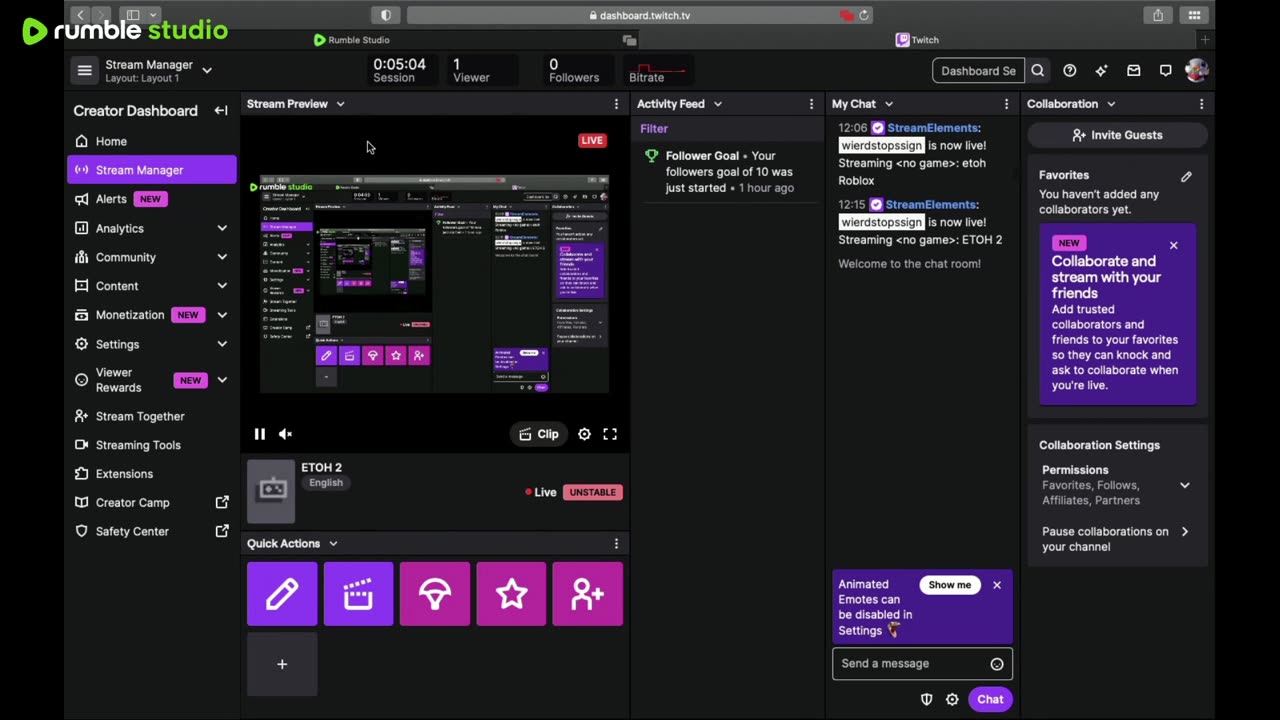Open Stream Preview panel options menu
The height and width of the screenshot is (720, 1280).
click(x=616, y=104)
